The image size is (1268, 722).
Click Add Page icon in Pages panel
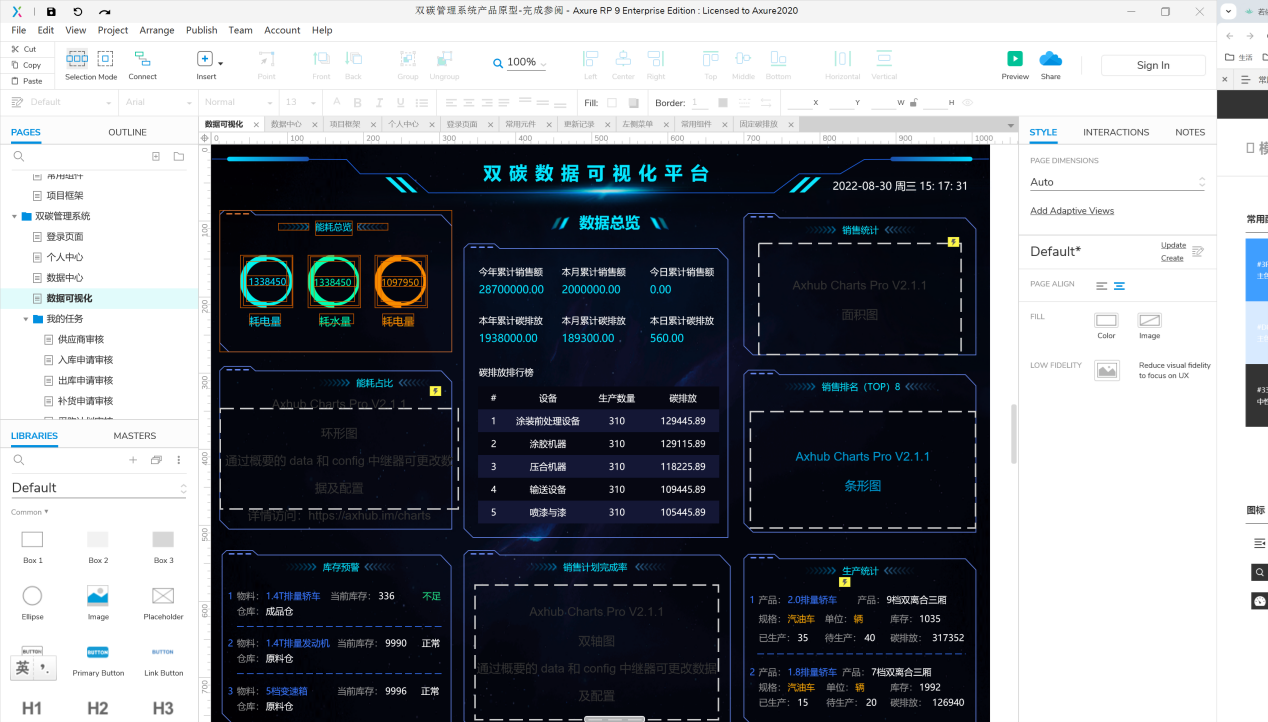tap(156, 156)
